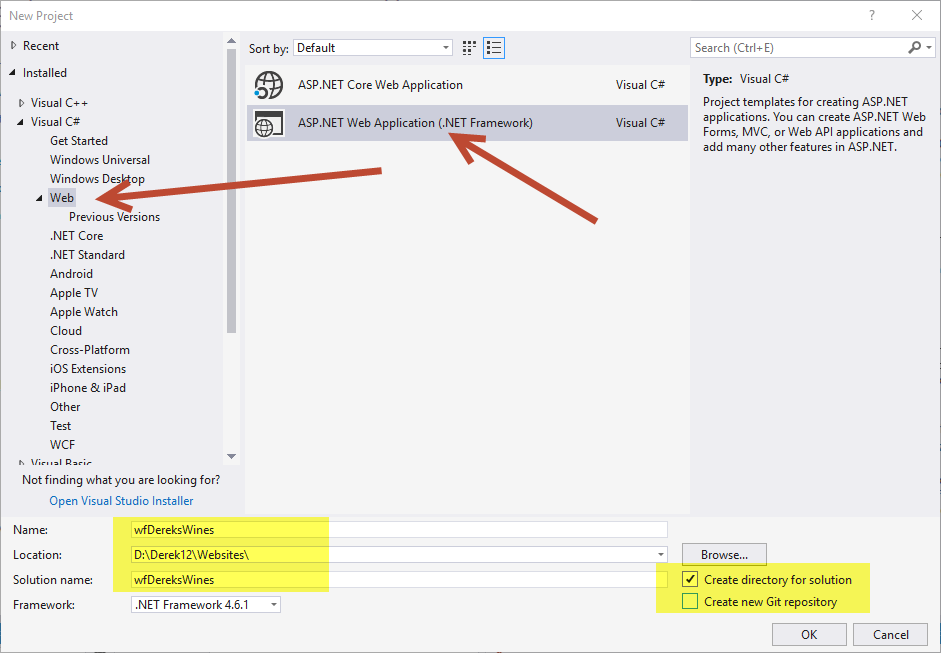Click the Cancel button
The width and height of the screenshot is (941, 653).
[x=891, y=634]
